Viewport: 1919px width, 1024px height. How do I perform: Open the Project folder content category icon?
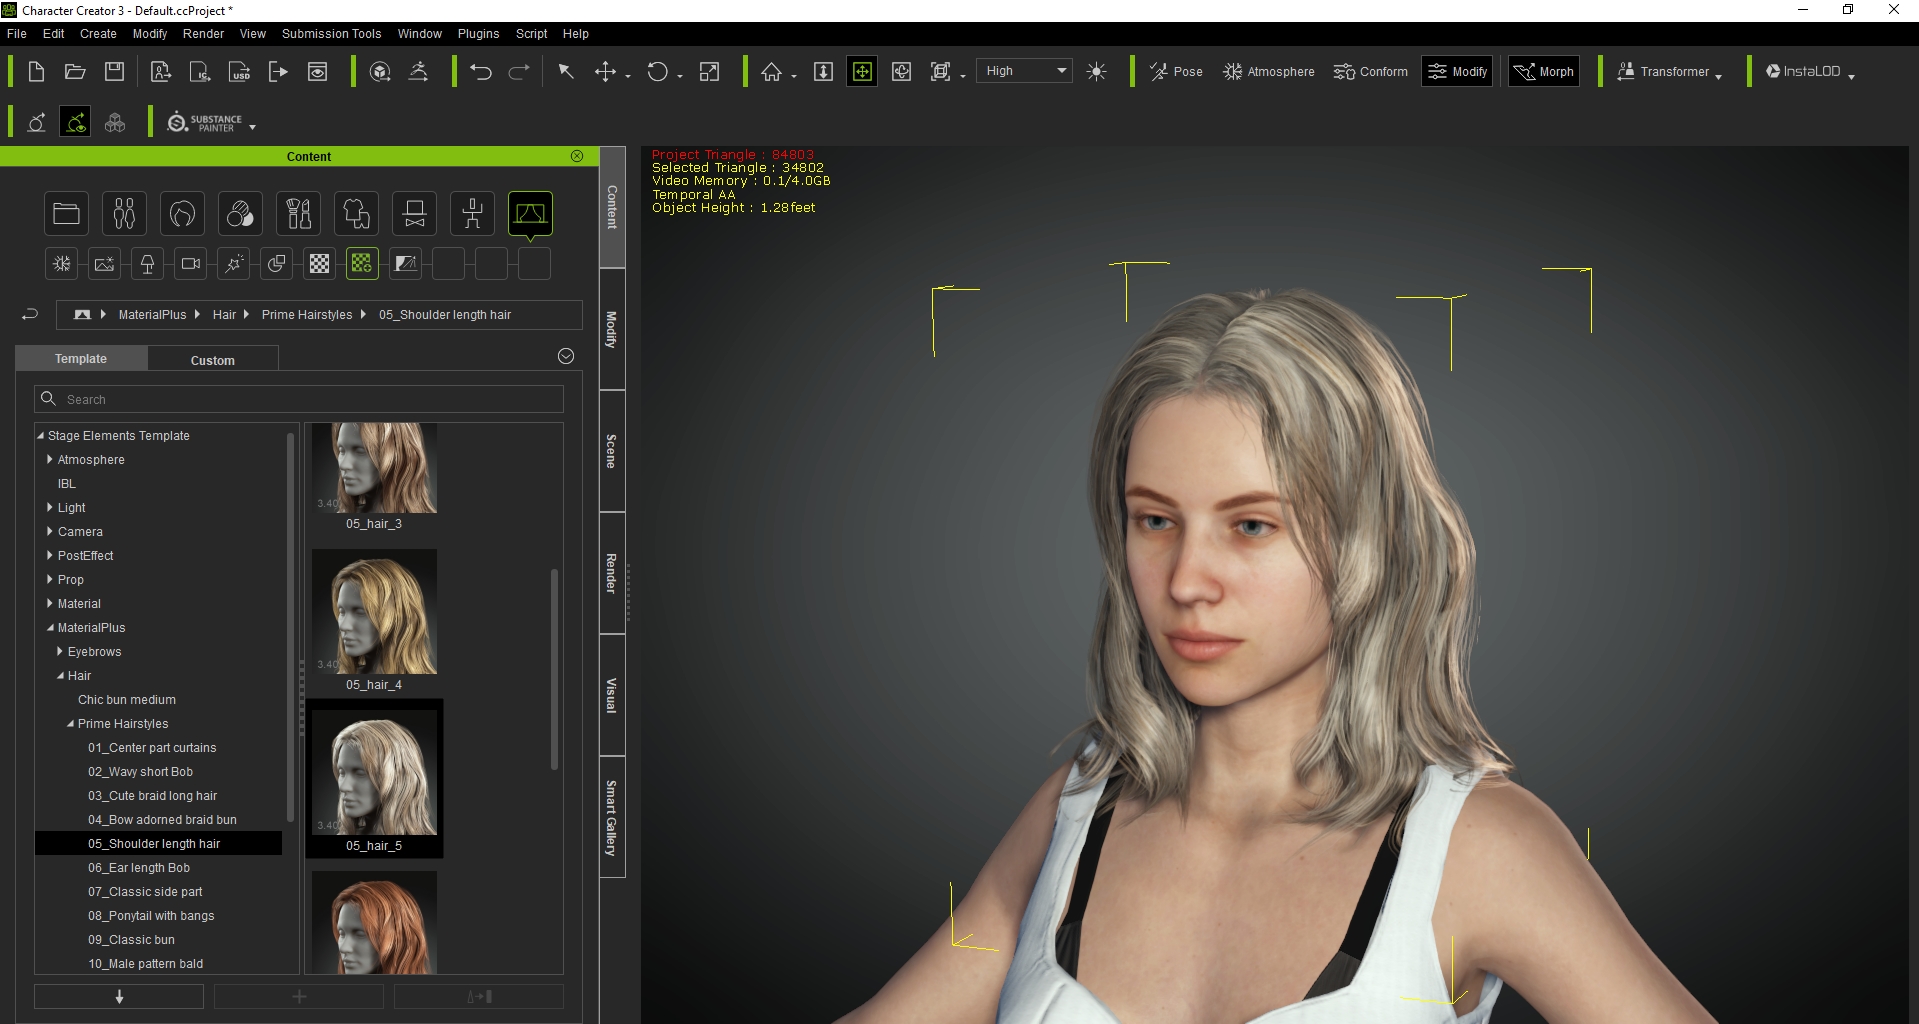[x=66, y=213]
